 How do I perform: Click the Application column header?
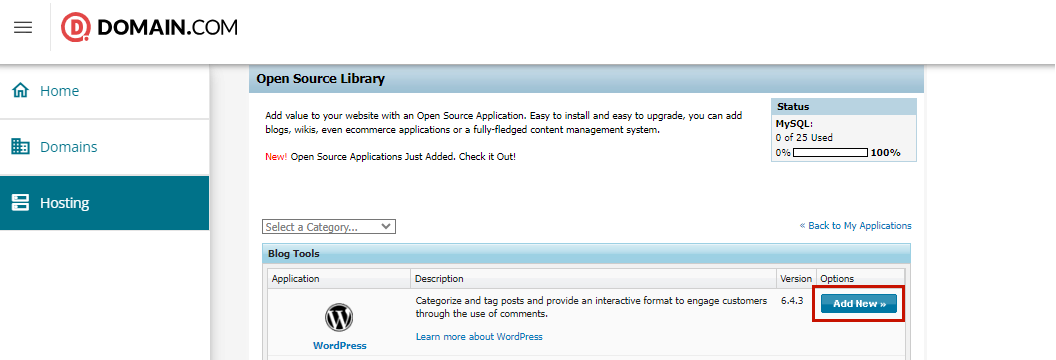[296, 279]
